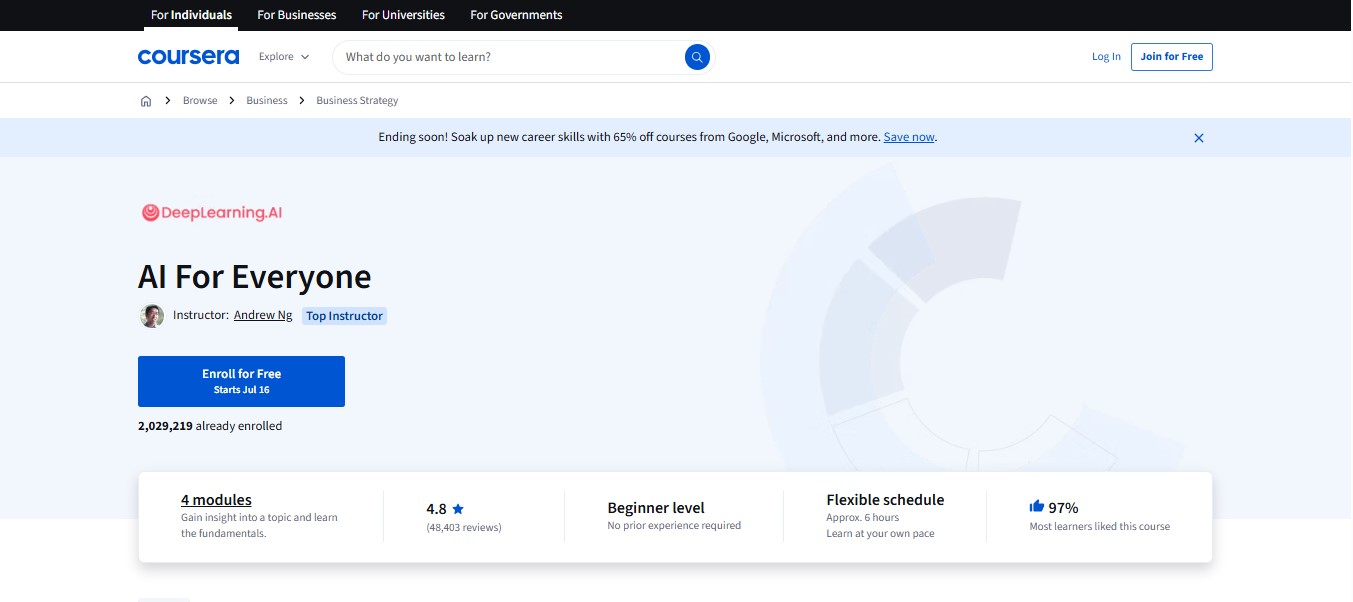Viewport: 1353px width, 602px height.
Task: Expand the Explore dropdown menu
Action: pos(284,57)
